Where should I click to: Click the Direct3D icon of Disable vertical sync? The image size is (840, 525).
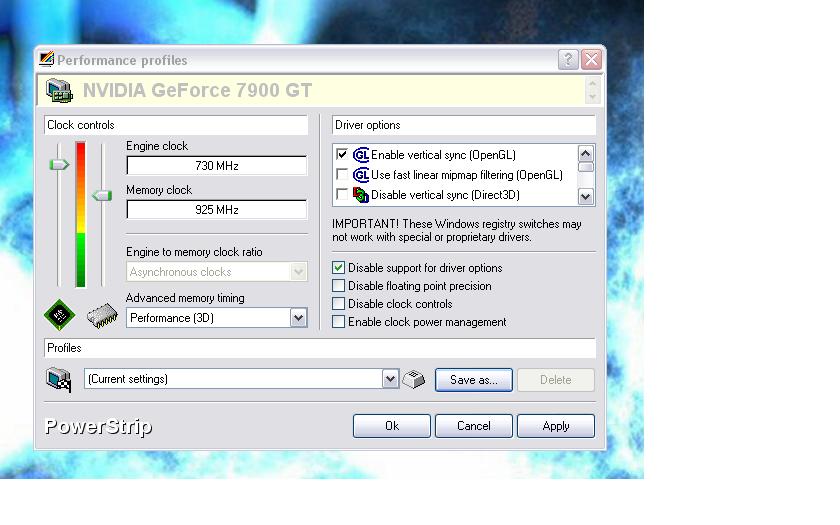pos(361,194)
